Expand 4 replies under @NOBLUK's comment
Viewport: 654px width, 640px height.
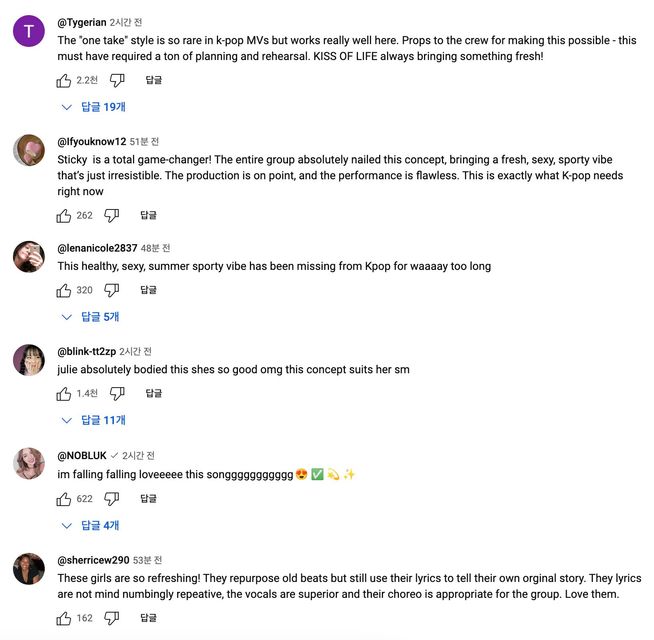90,526
